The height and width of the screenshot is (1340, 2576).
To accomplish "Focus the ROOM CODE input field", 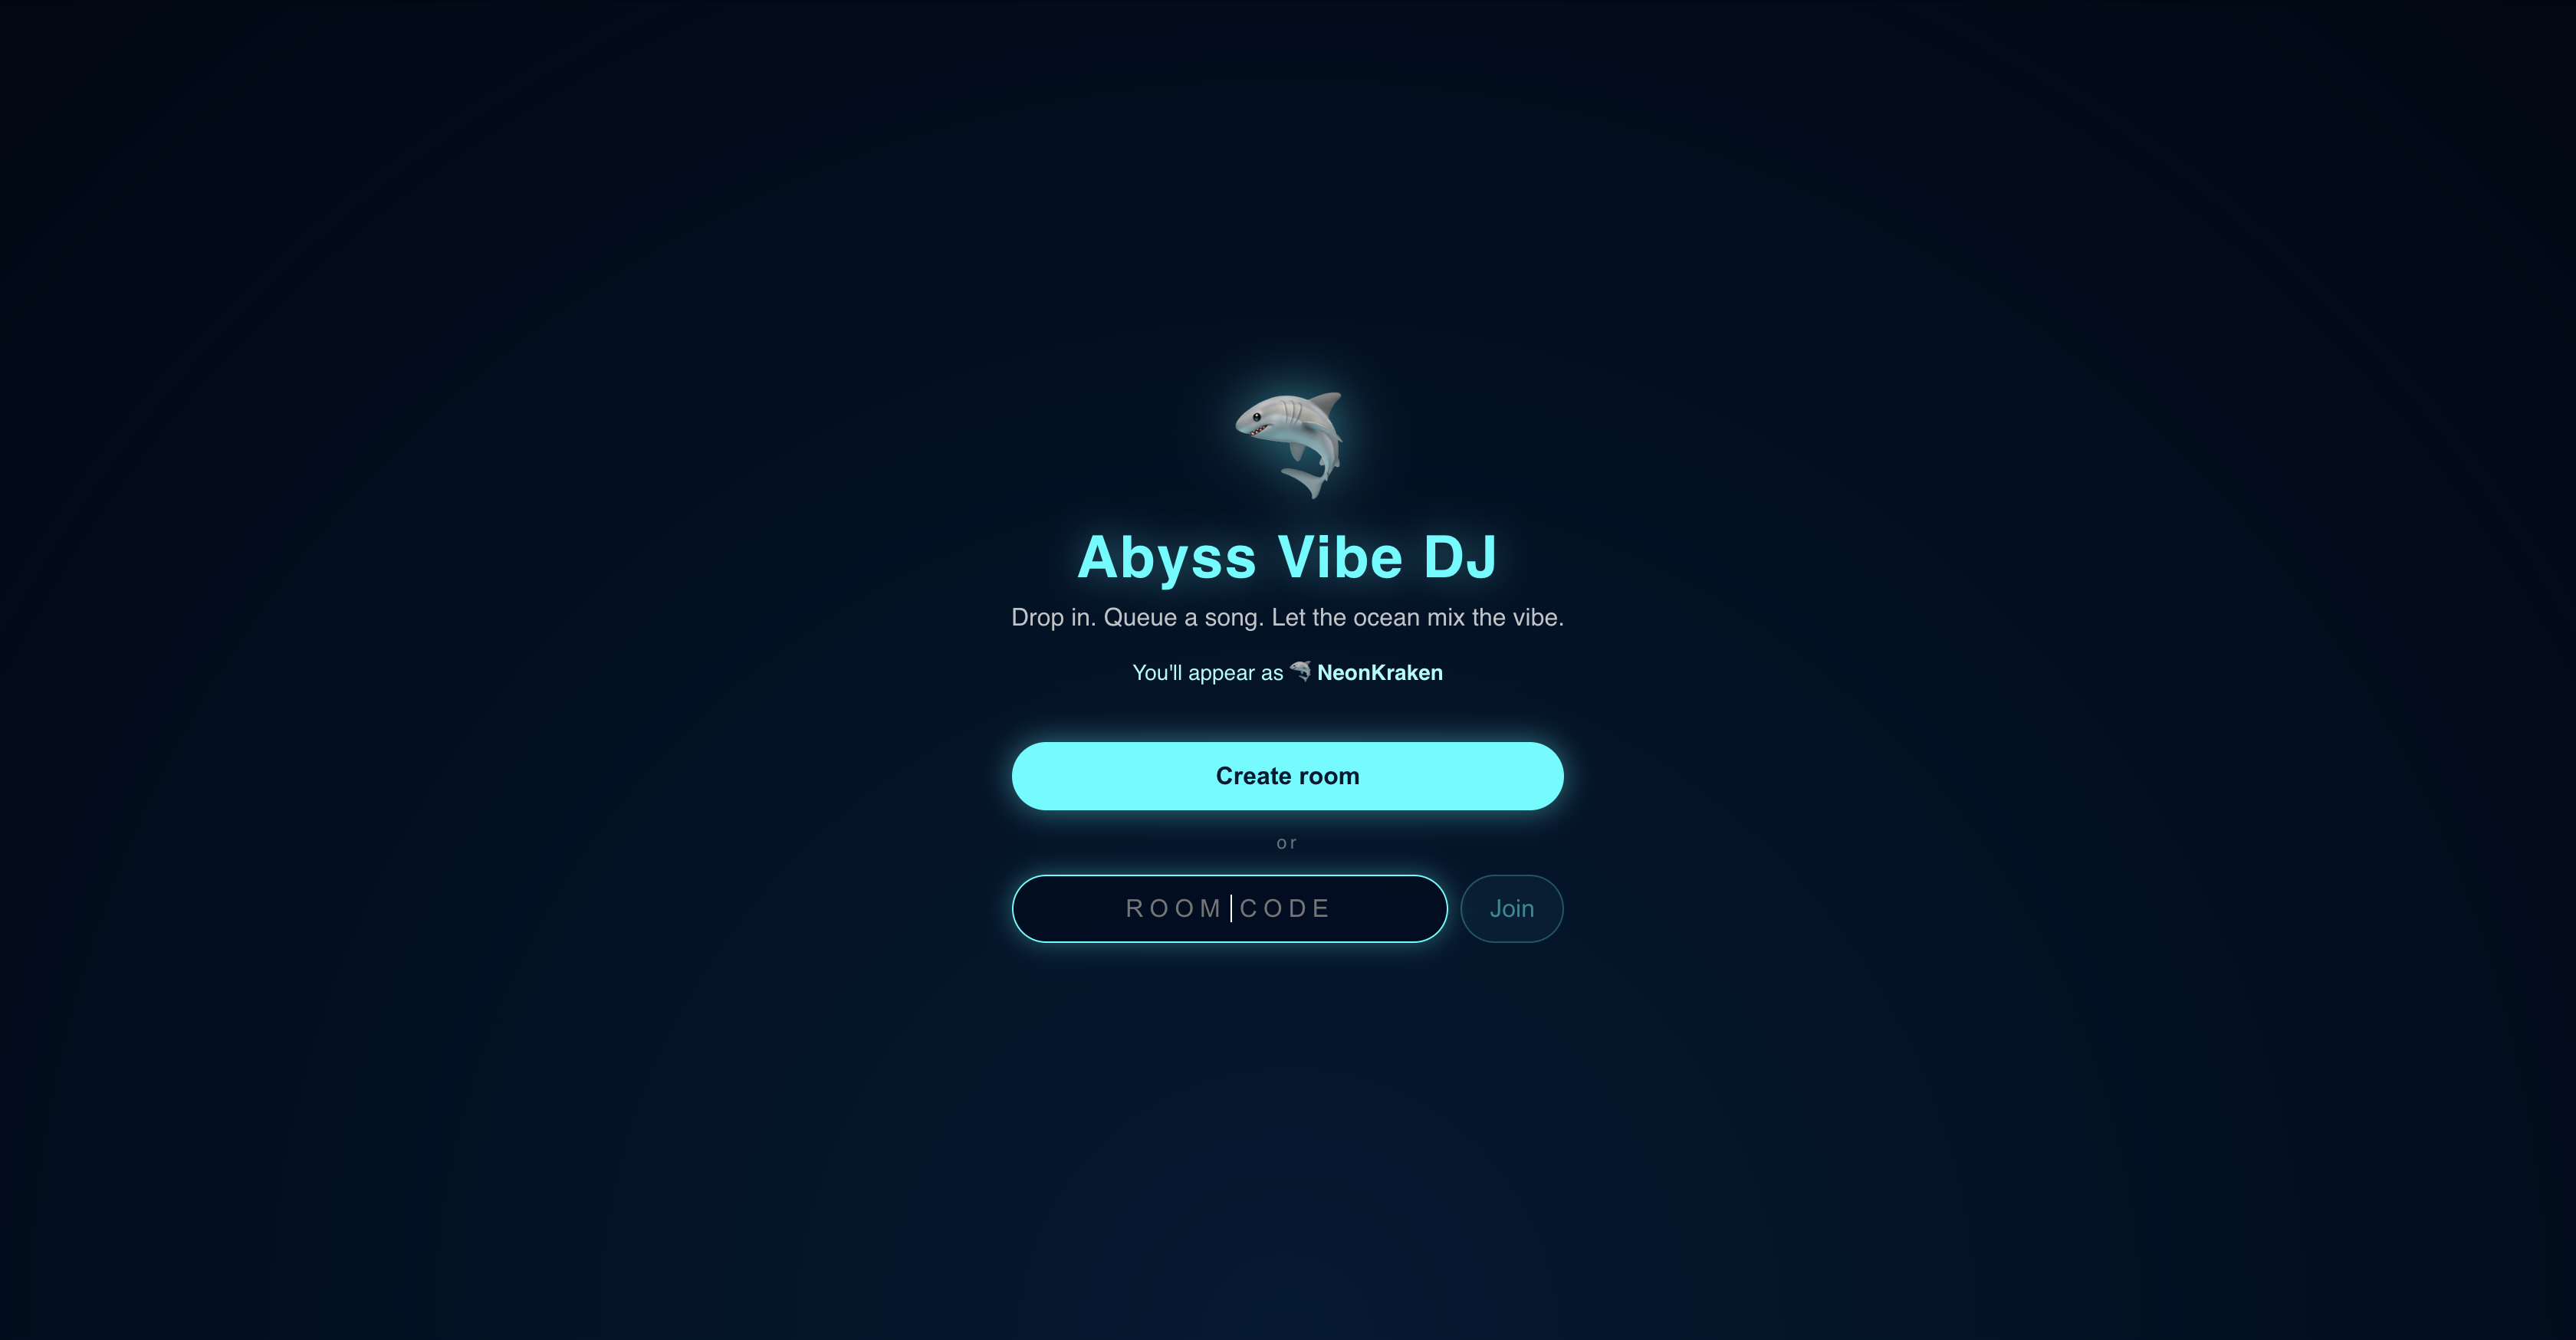I will pyautogui.click(x=1229, y=908).
